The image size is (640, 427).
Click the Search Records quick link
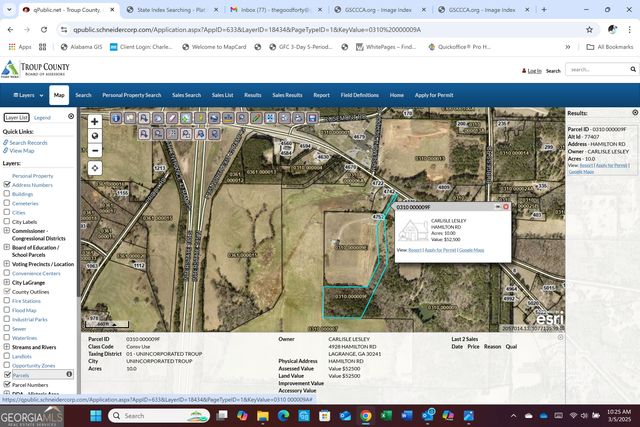[x=28, y=142]
